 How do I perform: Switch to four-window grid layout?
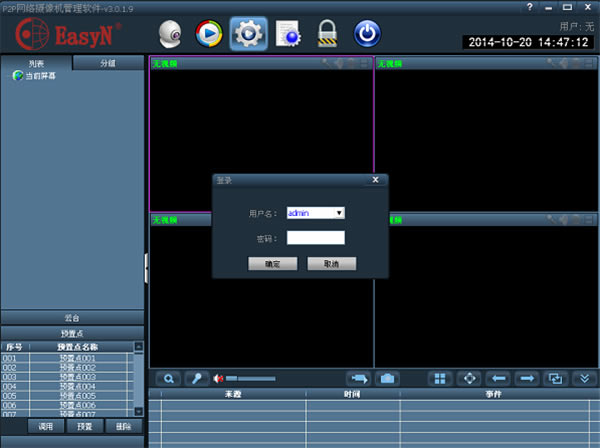pyautogui.click(x=439, y=379)
